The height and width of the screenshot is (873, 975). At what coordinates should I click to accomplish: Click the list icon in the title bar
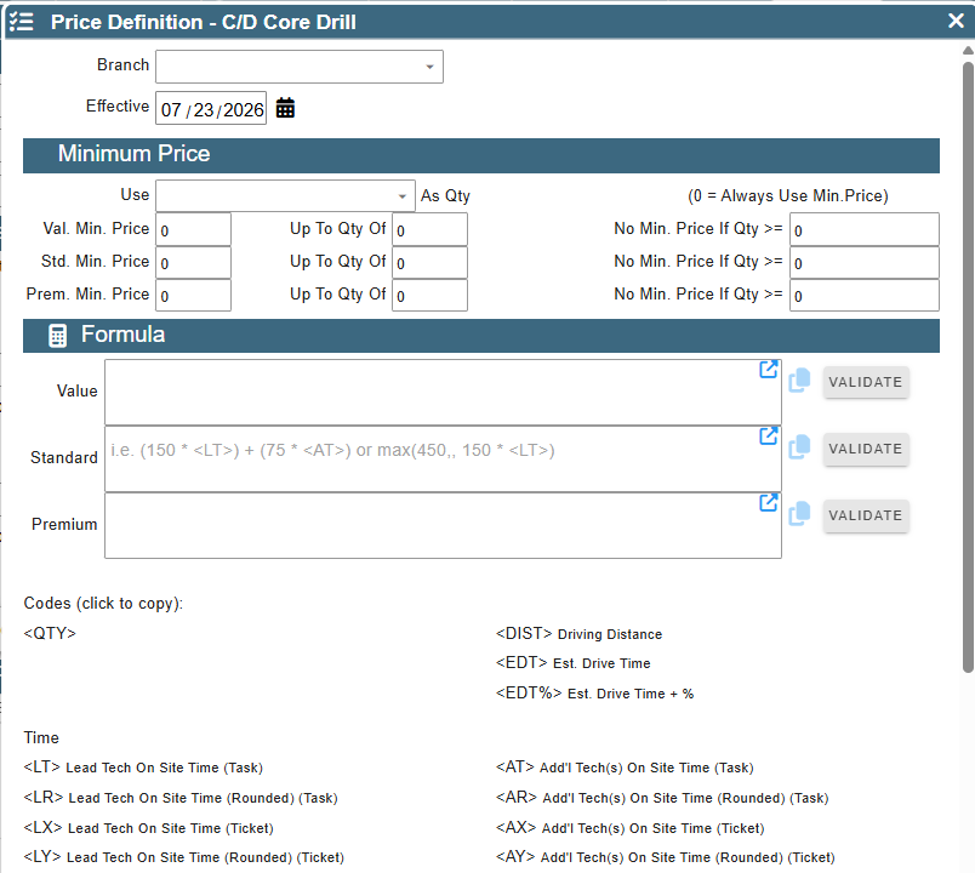click(22, 22)
